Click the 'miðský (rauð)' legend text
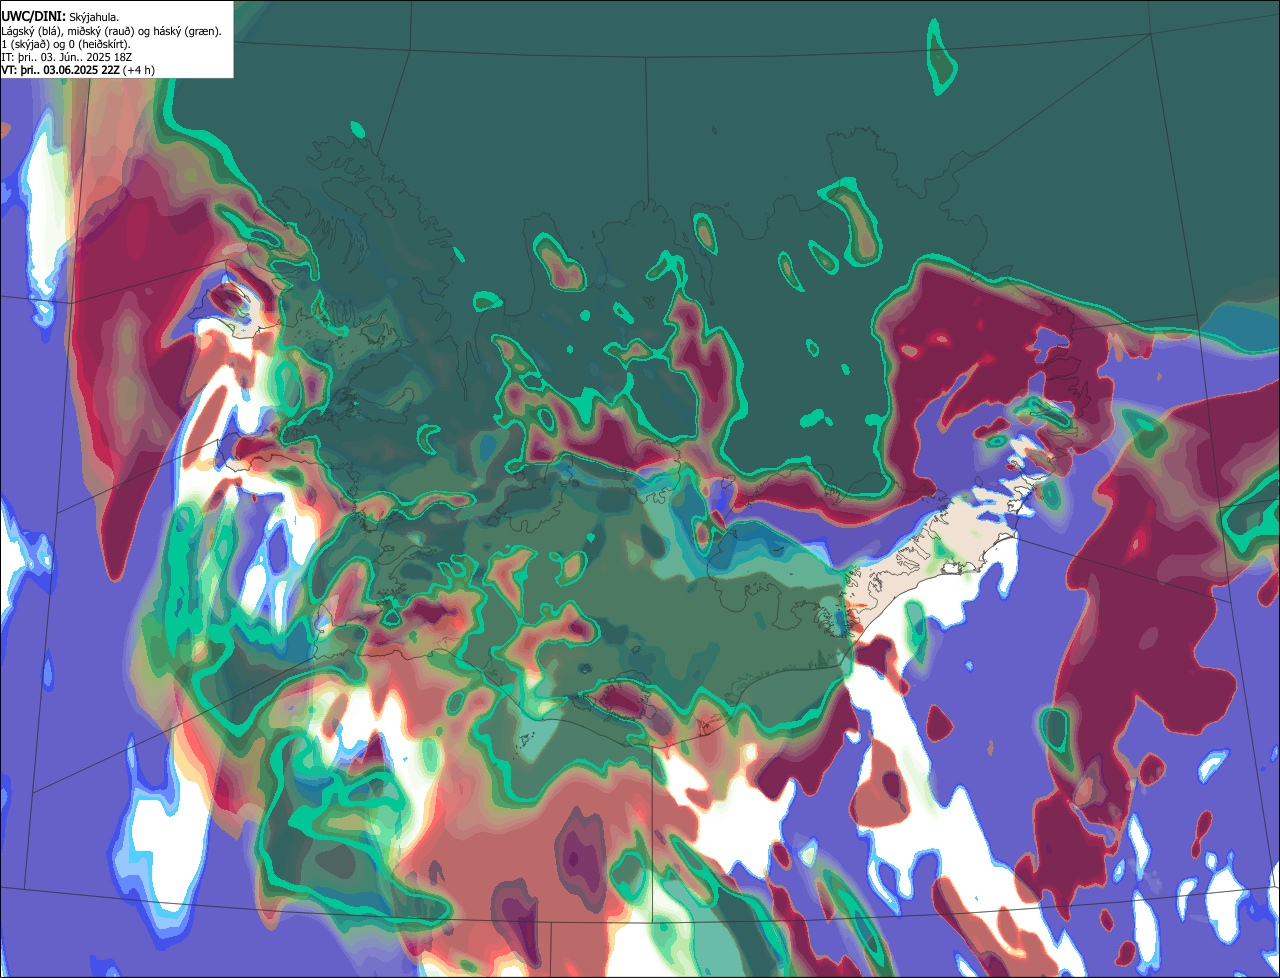 [x=100, y=32]
